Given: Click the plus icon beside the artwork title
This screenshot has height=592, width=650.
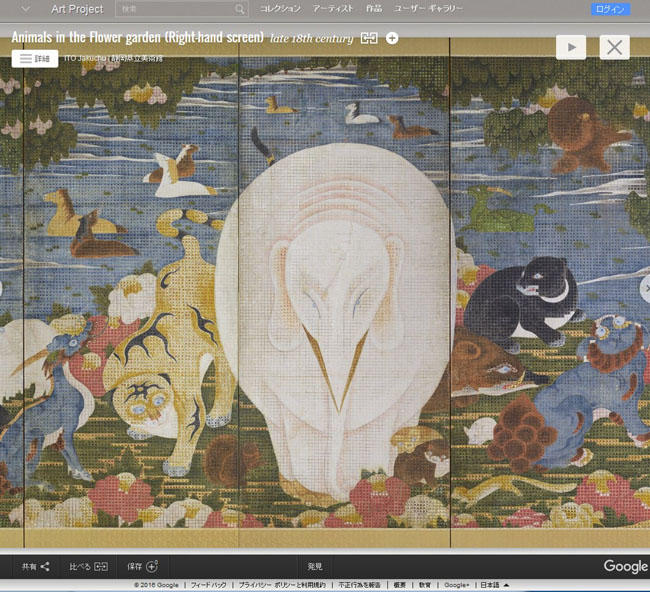Looking at the screenshot, I should 392,38.
